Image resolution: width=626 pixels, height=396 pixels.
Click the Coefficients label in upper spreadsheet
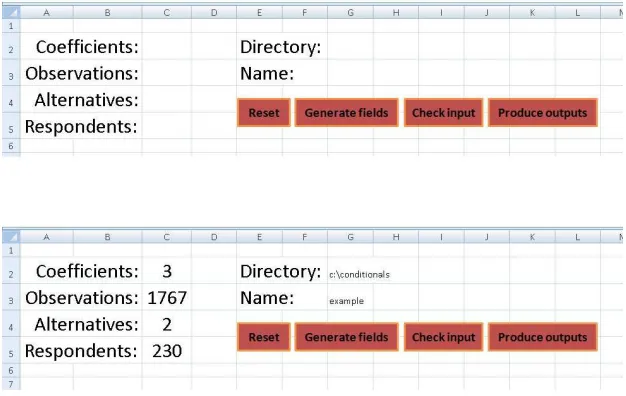click(87, 47)
